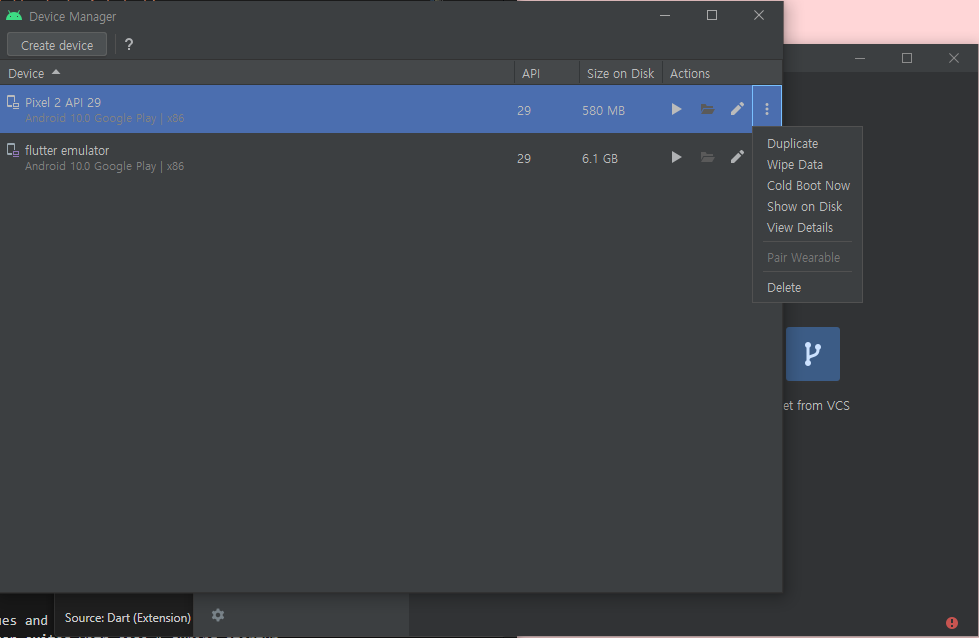Click the Get from VCS branch icon
This screenshot has width=979, height=638.
click(812, 354)
